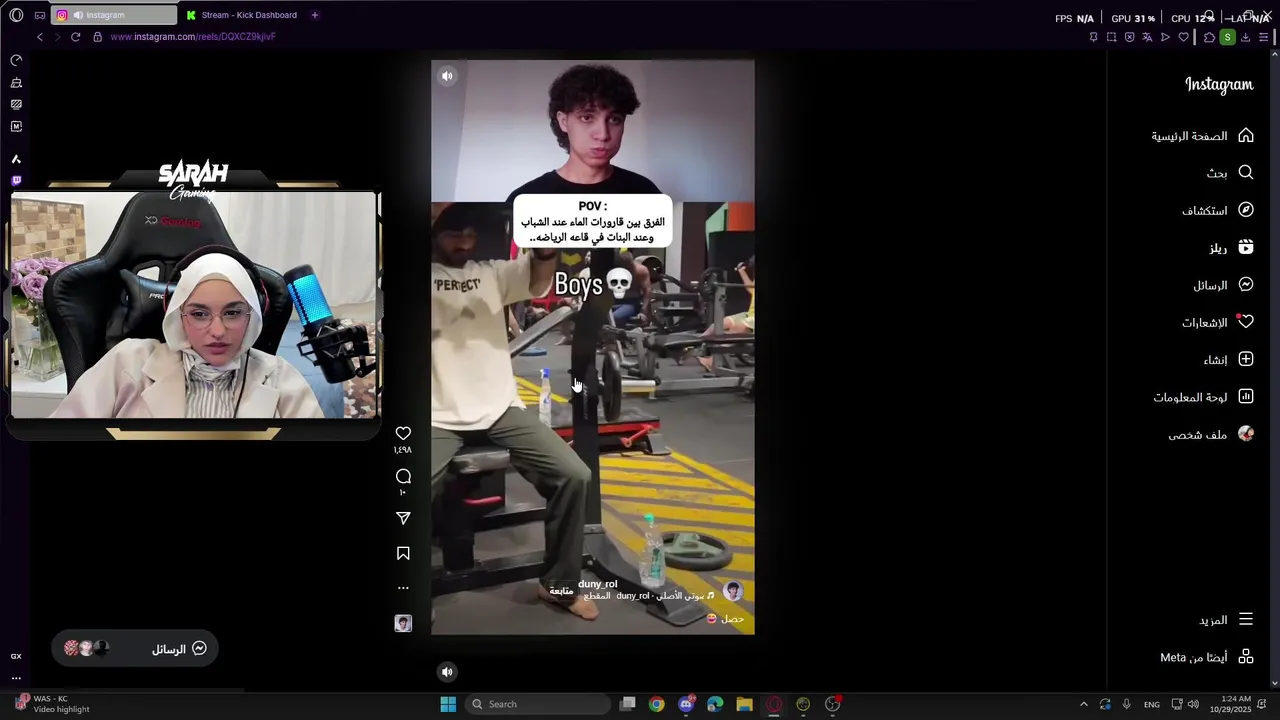
Task: Open GX Control speedometer sidebar icon
Action: [x=16, y=61]
